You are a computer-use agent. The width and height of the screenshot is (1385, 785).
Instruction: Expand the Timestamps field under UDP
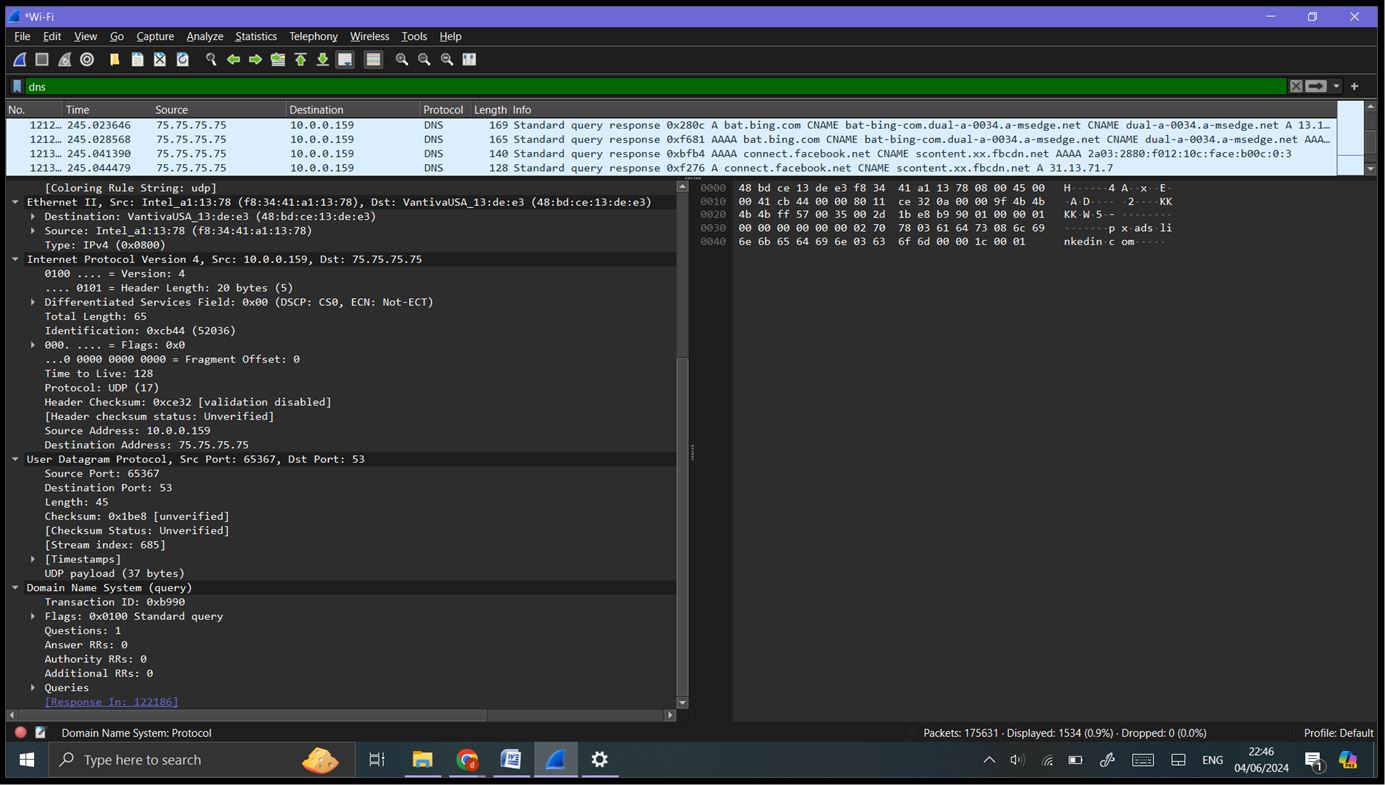point(33,559)
